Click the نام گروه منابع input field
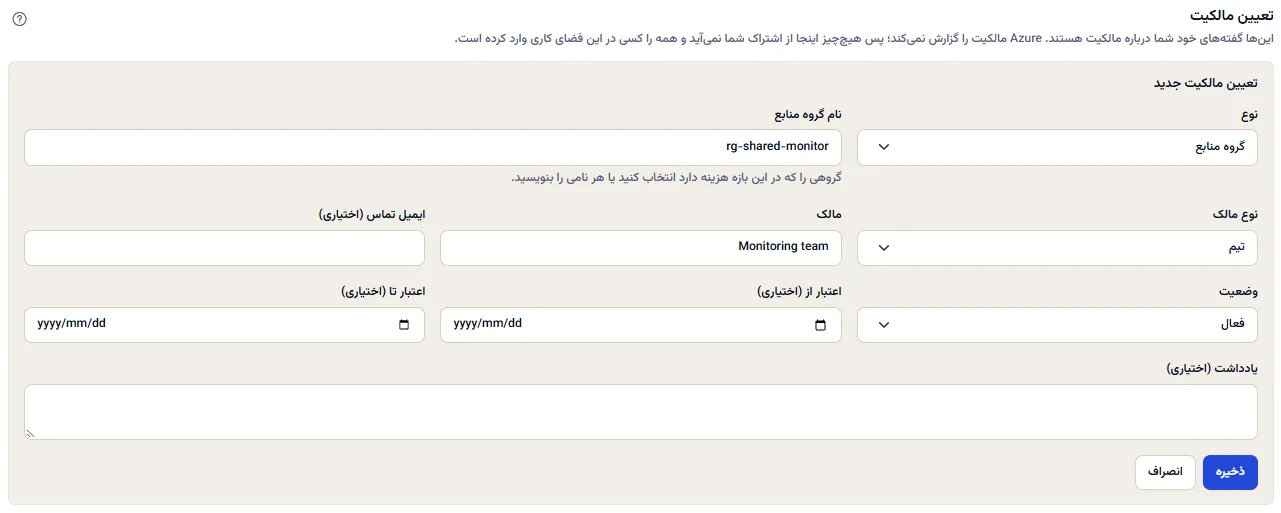Screen dimensions: 1281x513 433,147
